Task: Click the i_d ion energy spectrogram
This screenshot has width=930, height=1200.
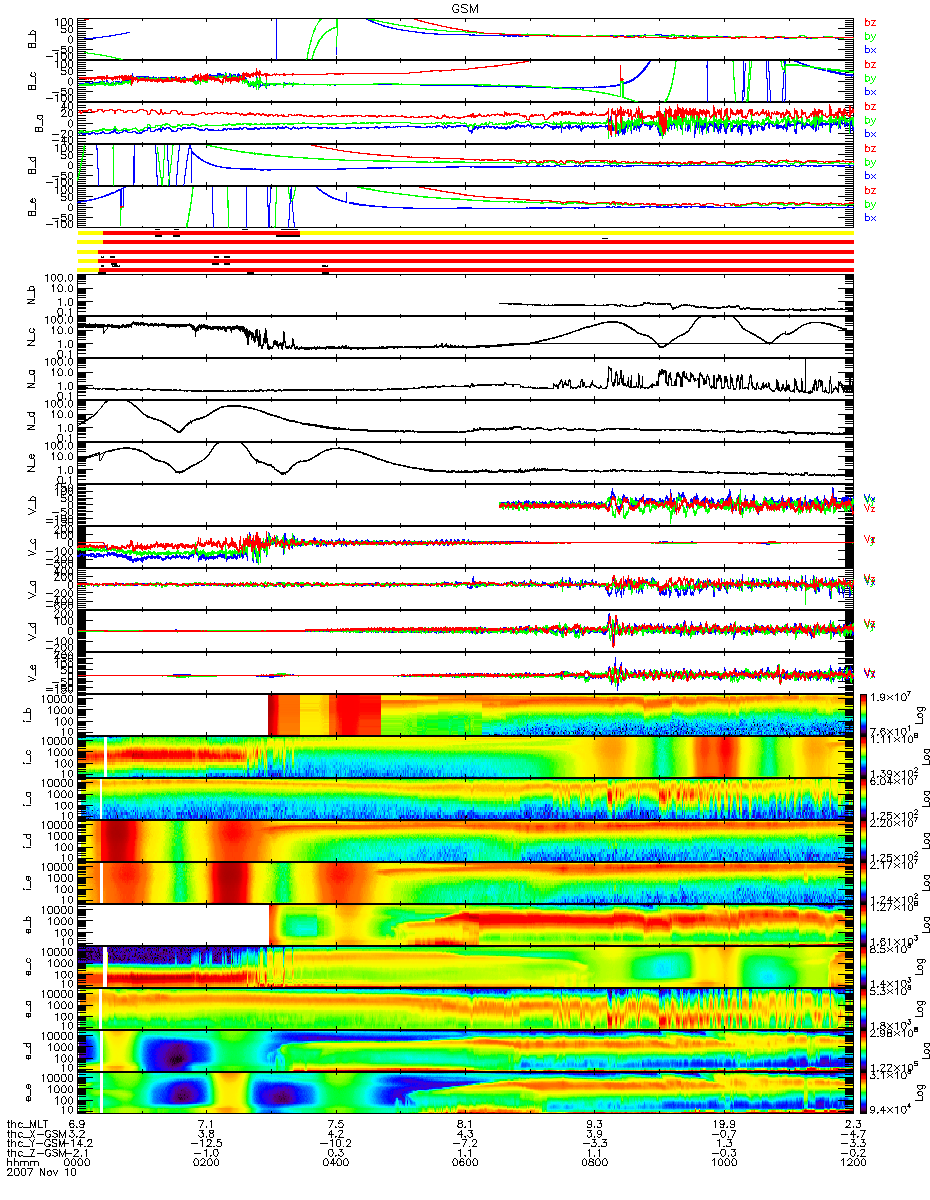Action: (464, 841)
